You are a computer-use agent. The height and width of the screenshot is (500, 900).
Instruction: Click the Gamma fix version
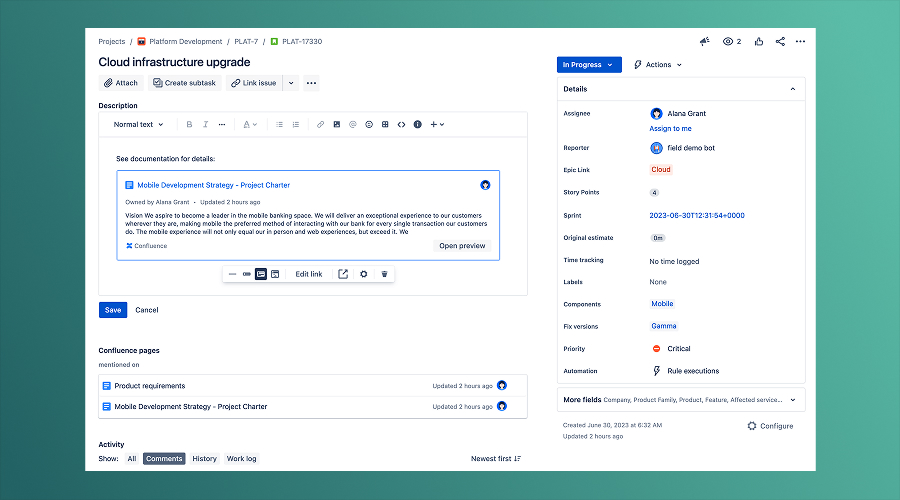coord(664,326)
